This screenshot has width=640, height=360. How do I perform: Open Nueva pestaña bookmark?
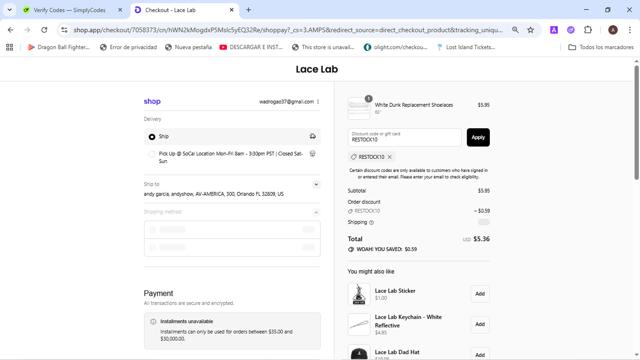[x=188, y=47]
